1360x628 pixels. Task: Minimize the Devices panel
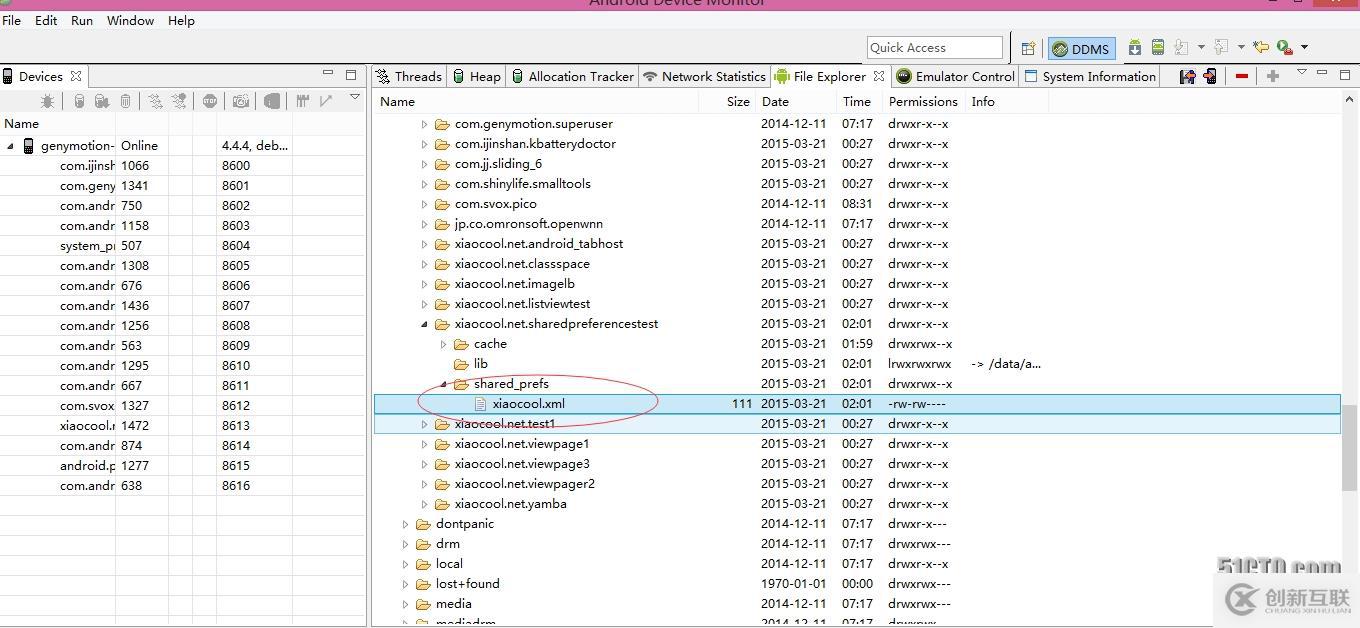coord(327,73)
